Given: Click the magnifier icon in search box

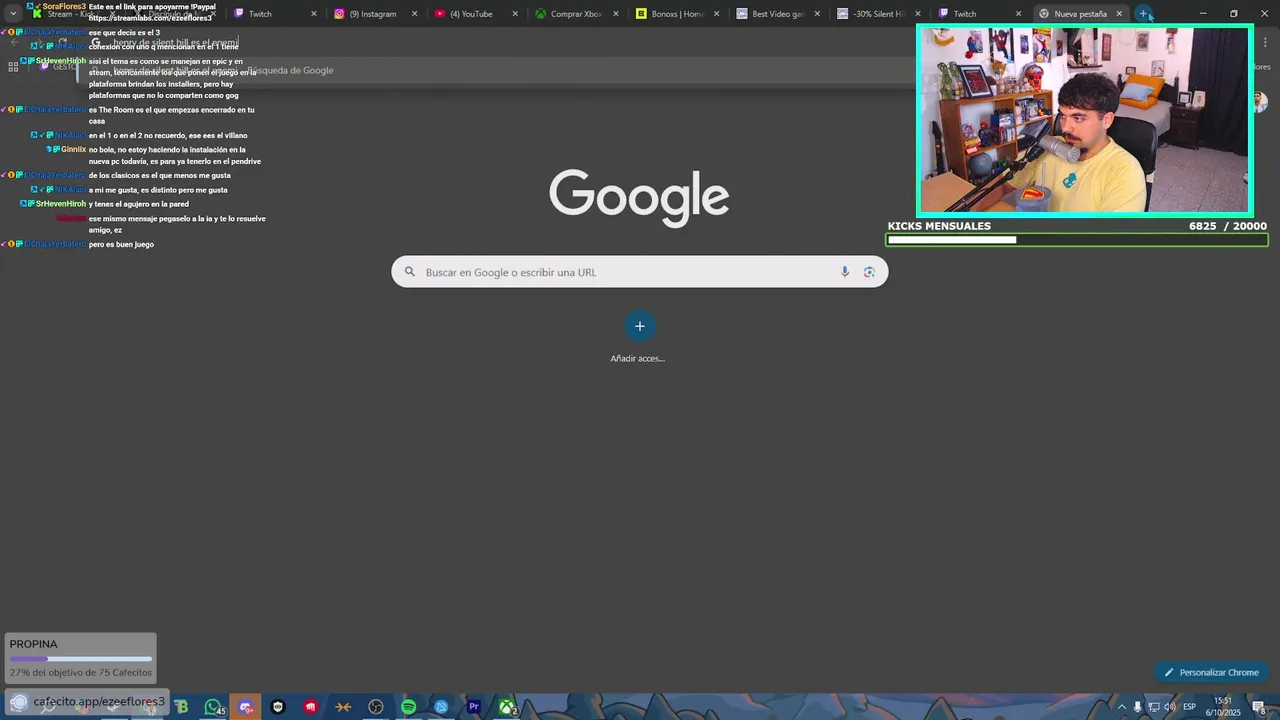Looking at the screenshot, I should point(409,272).
